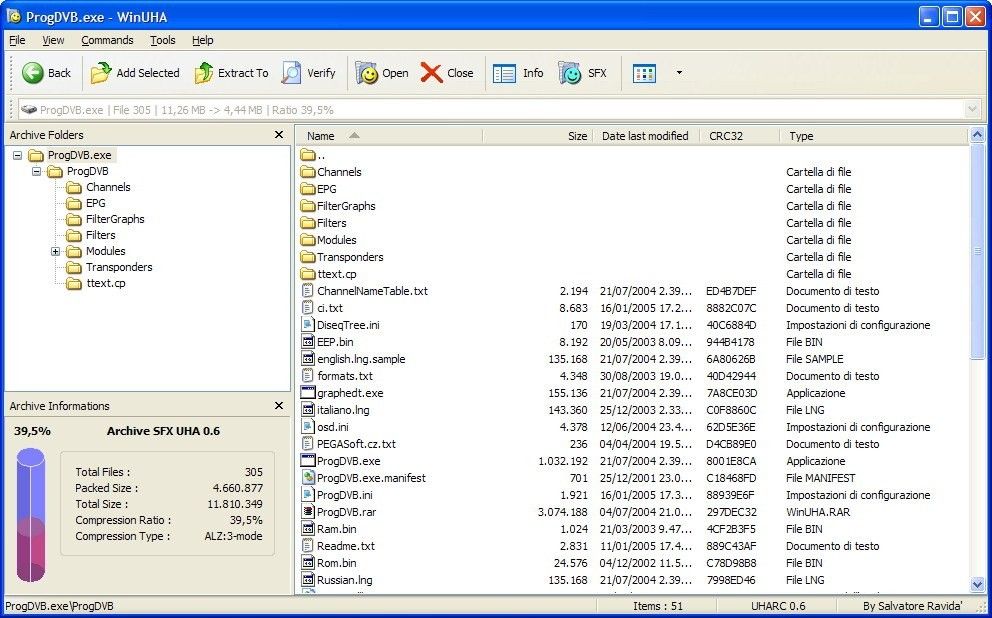Click the Extract To icon
This screenshot has width=992, height=618.
pyautogui.click(x=203, y=72)
